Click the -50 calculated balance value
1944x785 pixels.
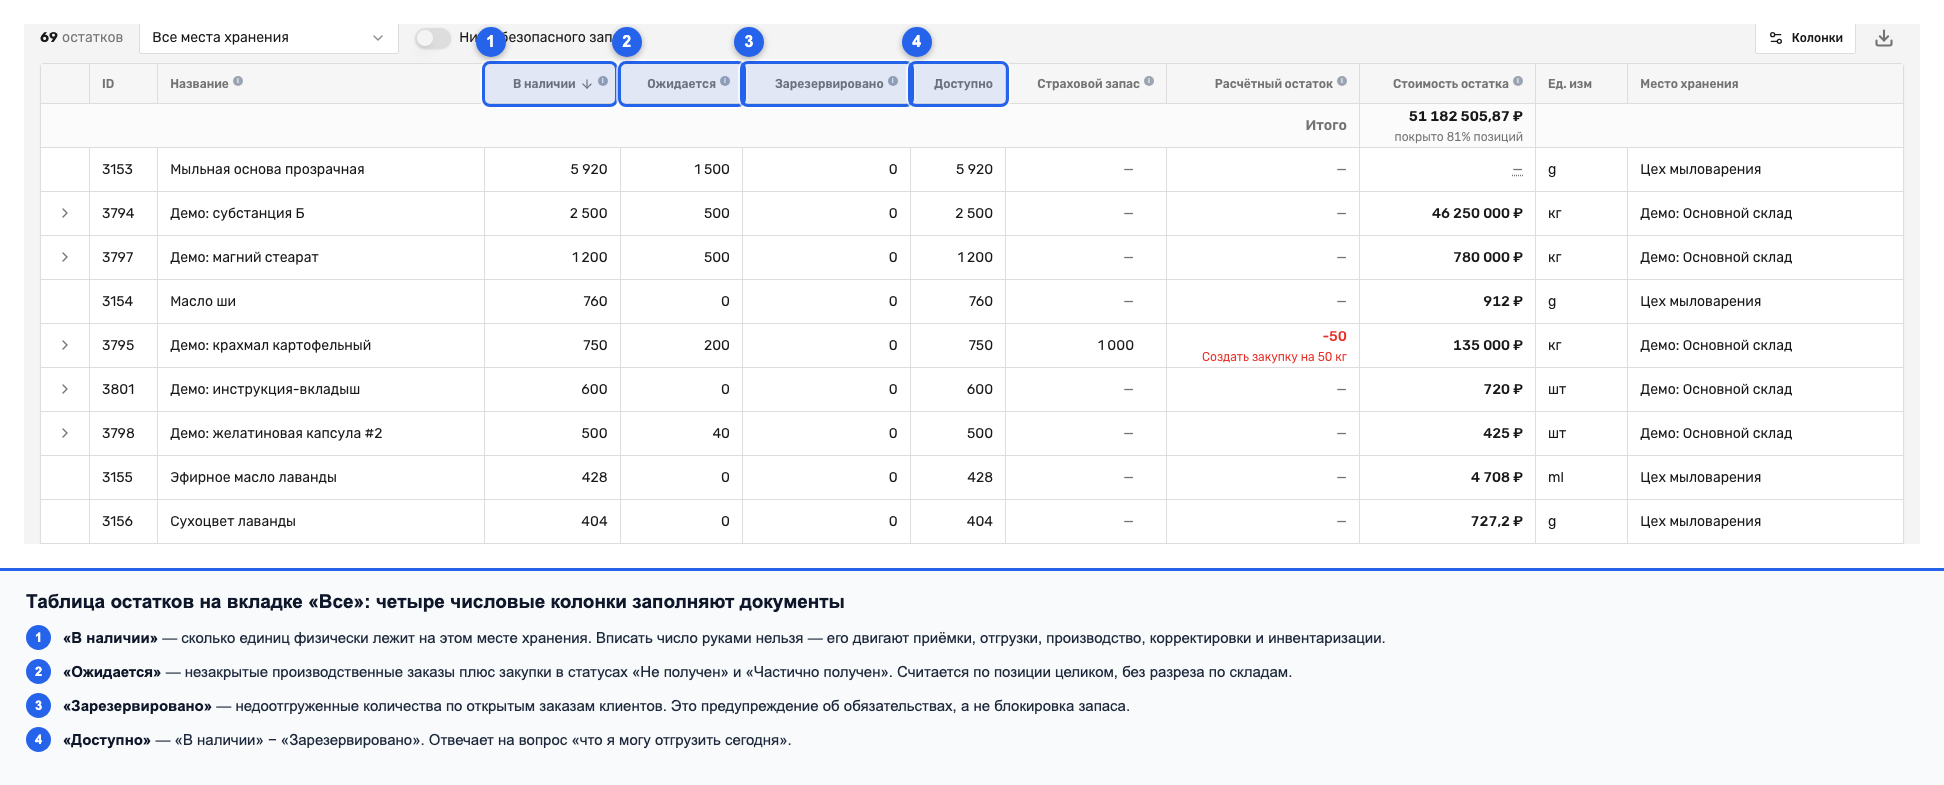(1335, 336)
